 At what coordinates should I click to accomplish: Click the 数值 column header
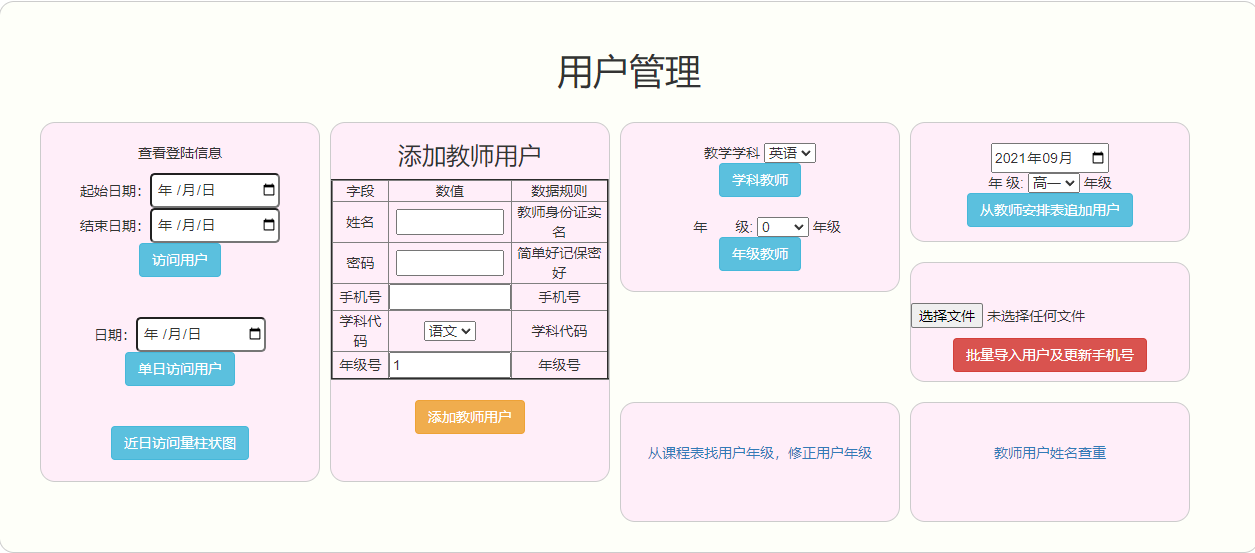pyautogui.click(x=450, y=191)
